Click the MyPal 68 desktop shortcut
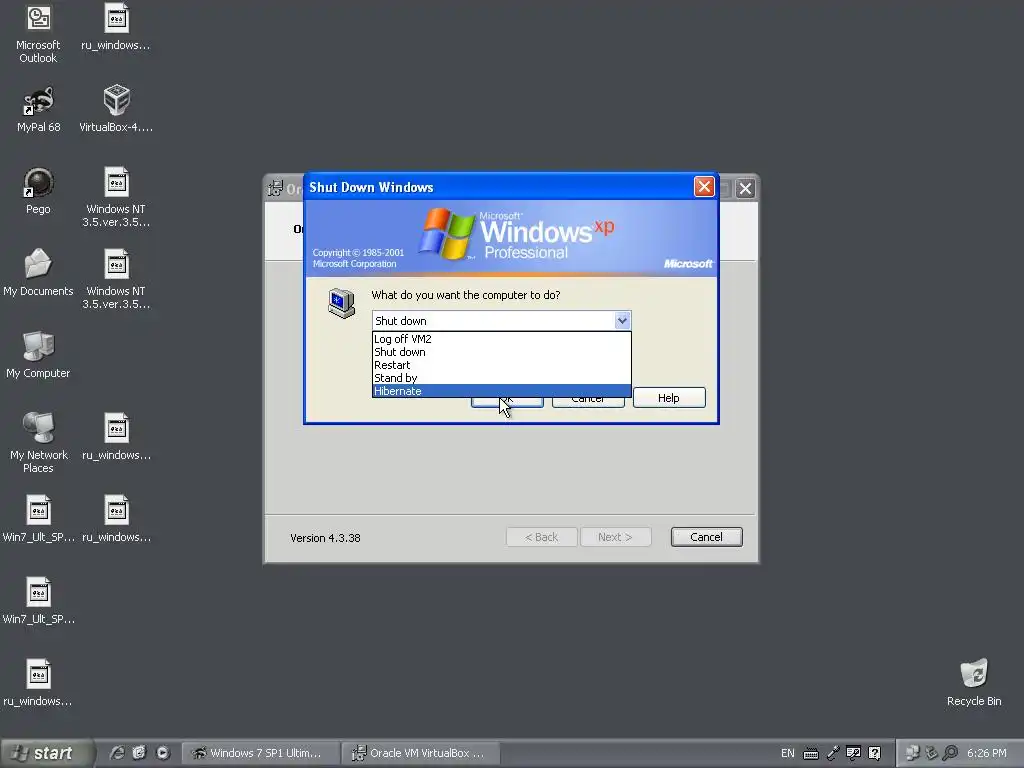1024x768 pixels. (38, 108)
